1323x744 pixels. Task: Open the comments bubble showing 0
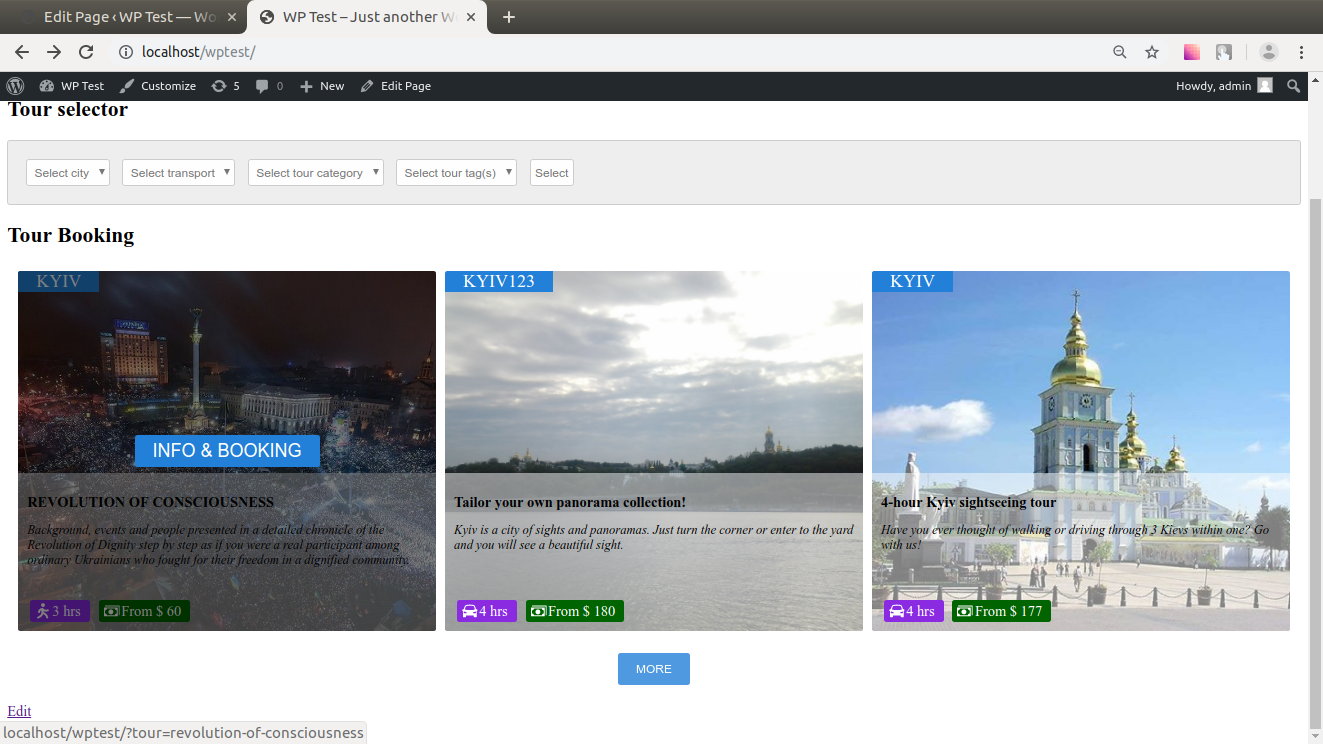[x=269, y=86]
